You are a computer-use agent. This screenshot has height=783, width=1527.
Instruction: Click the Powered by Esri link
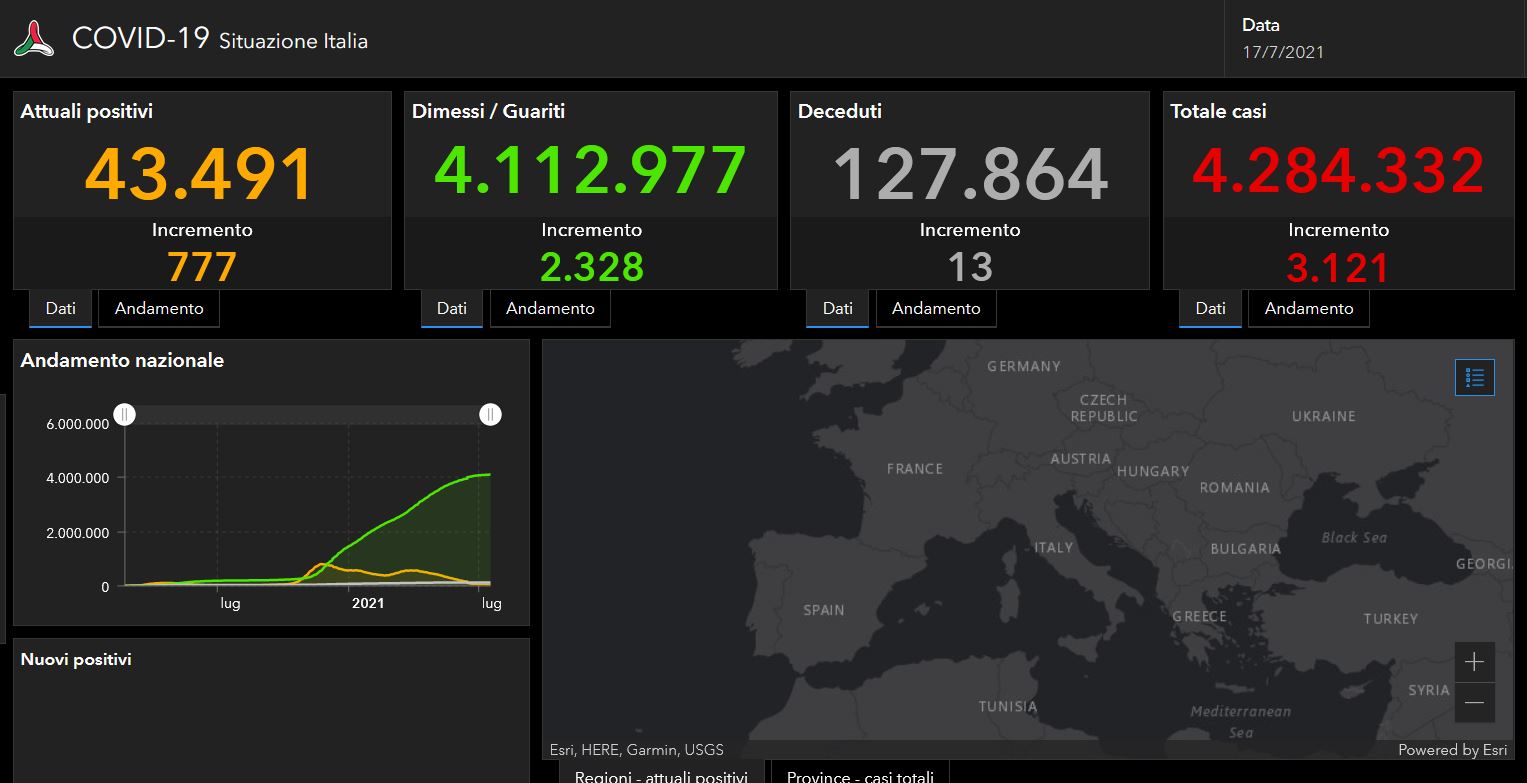[1452, 749]
